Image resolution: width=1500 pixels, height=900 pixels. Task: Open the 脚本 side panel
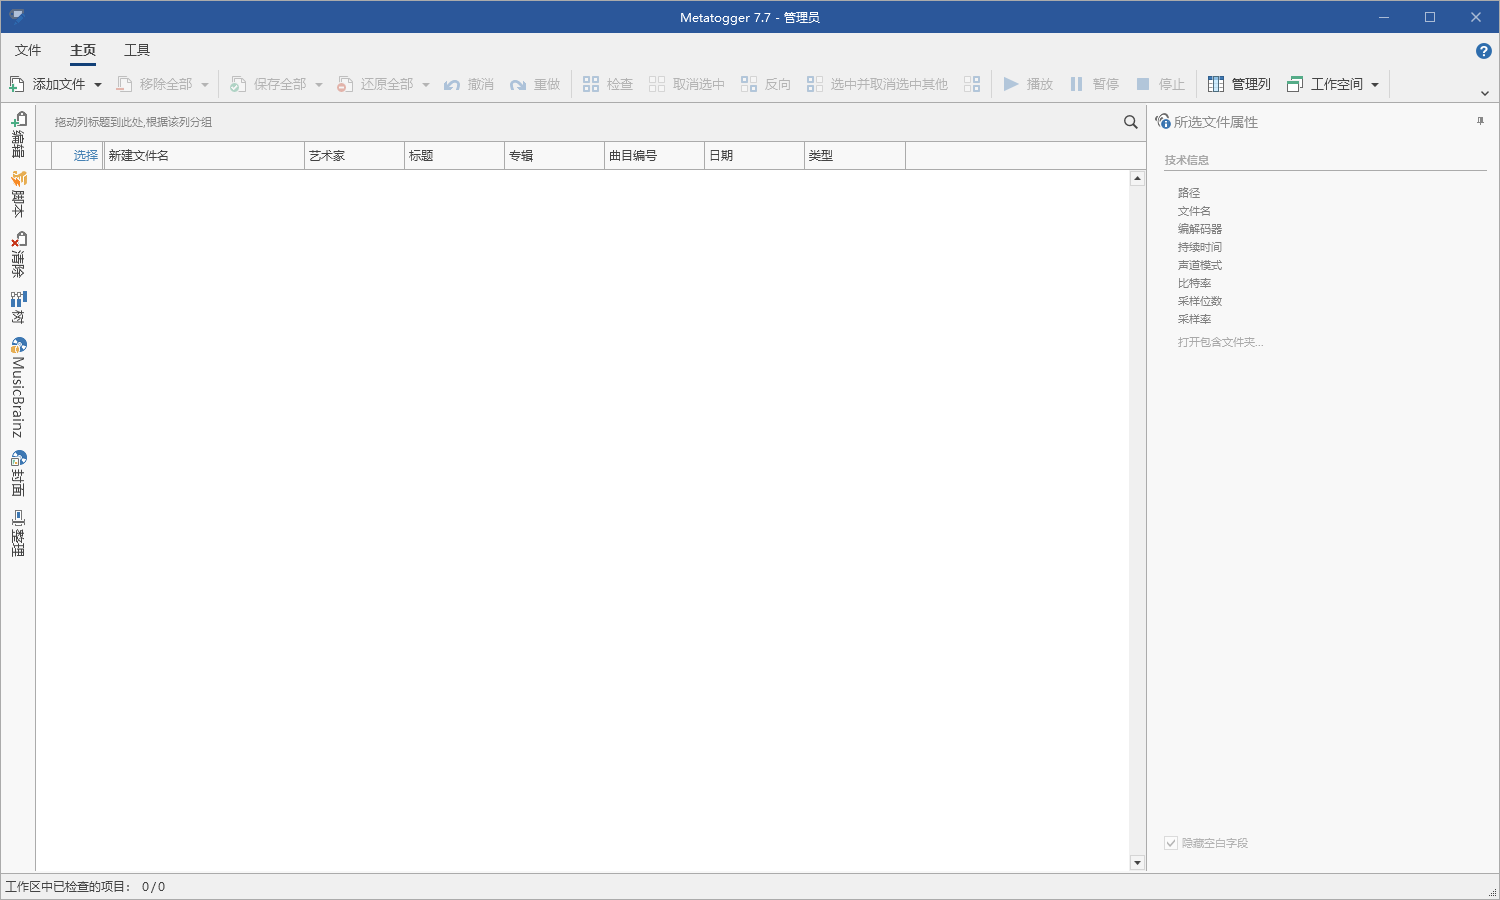click(18, 195)
